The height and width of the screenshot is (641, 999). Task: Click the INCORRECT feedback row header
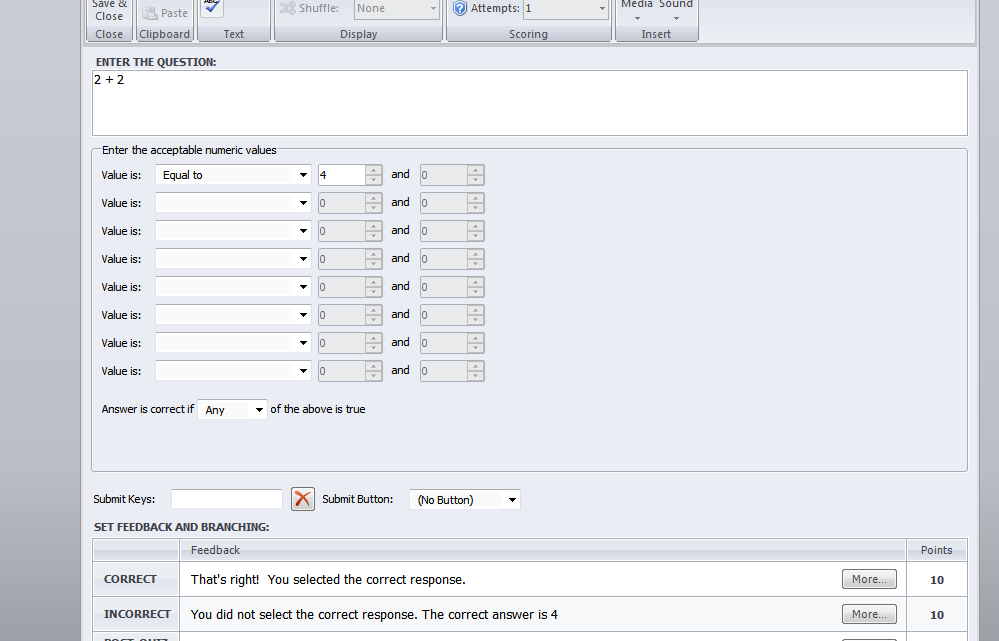point(136,614)
